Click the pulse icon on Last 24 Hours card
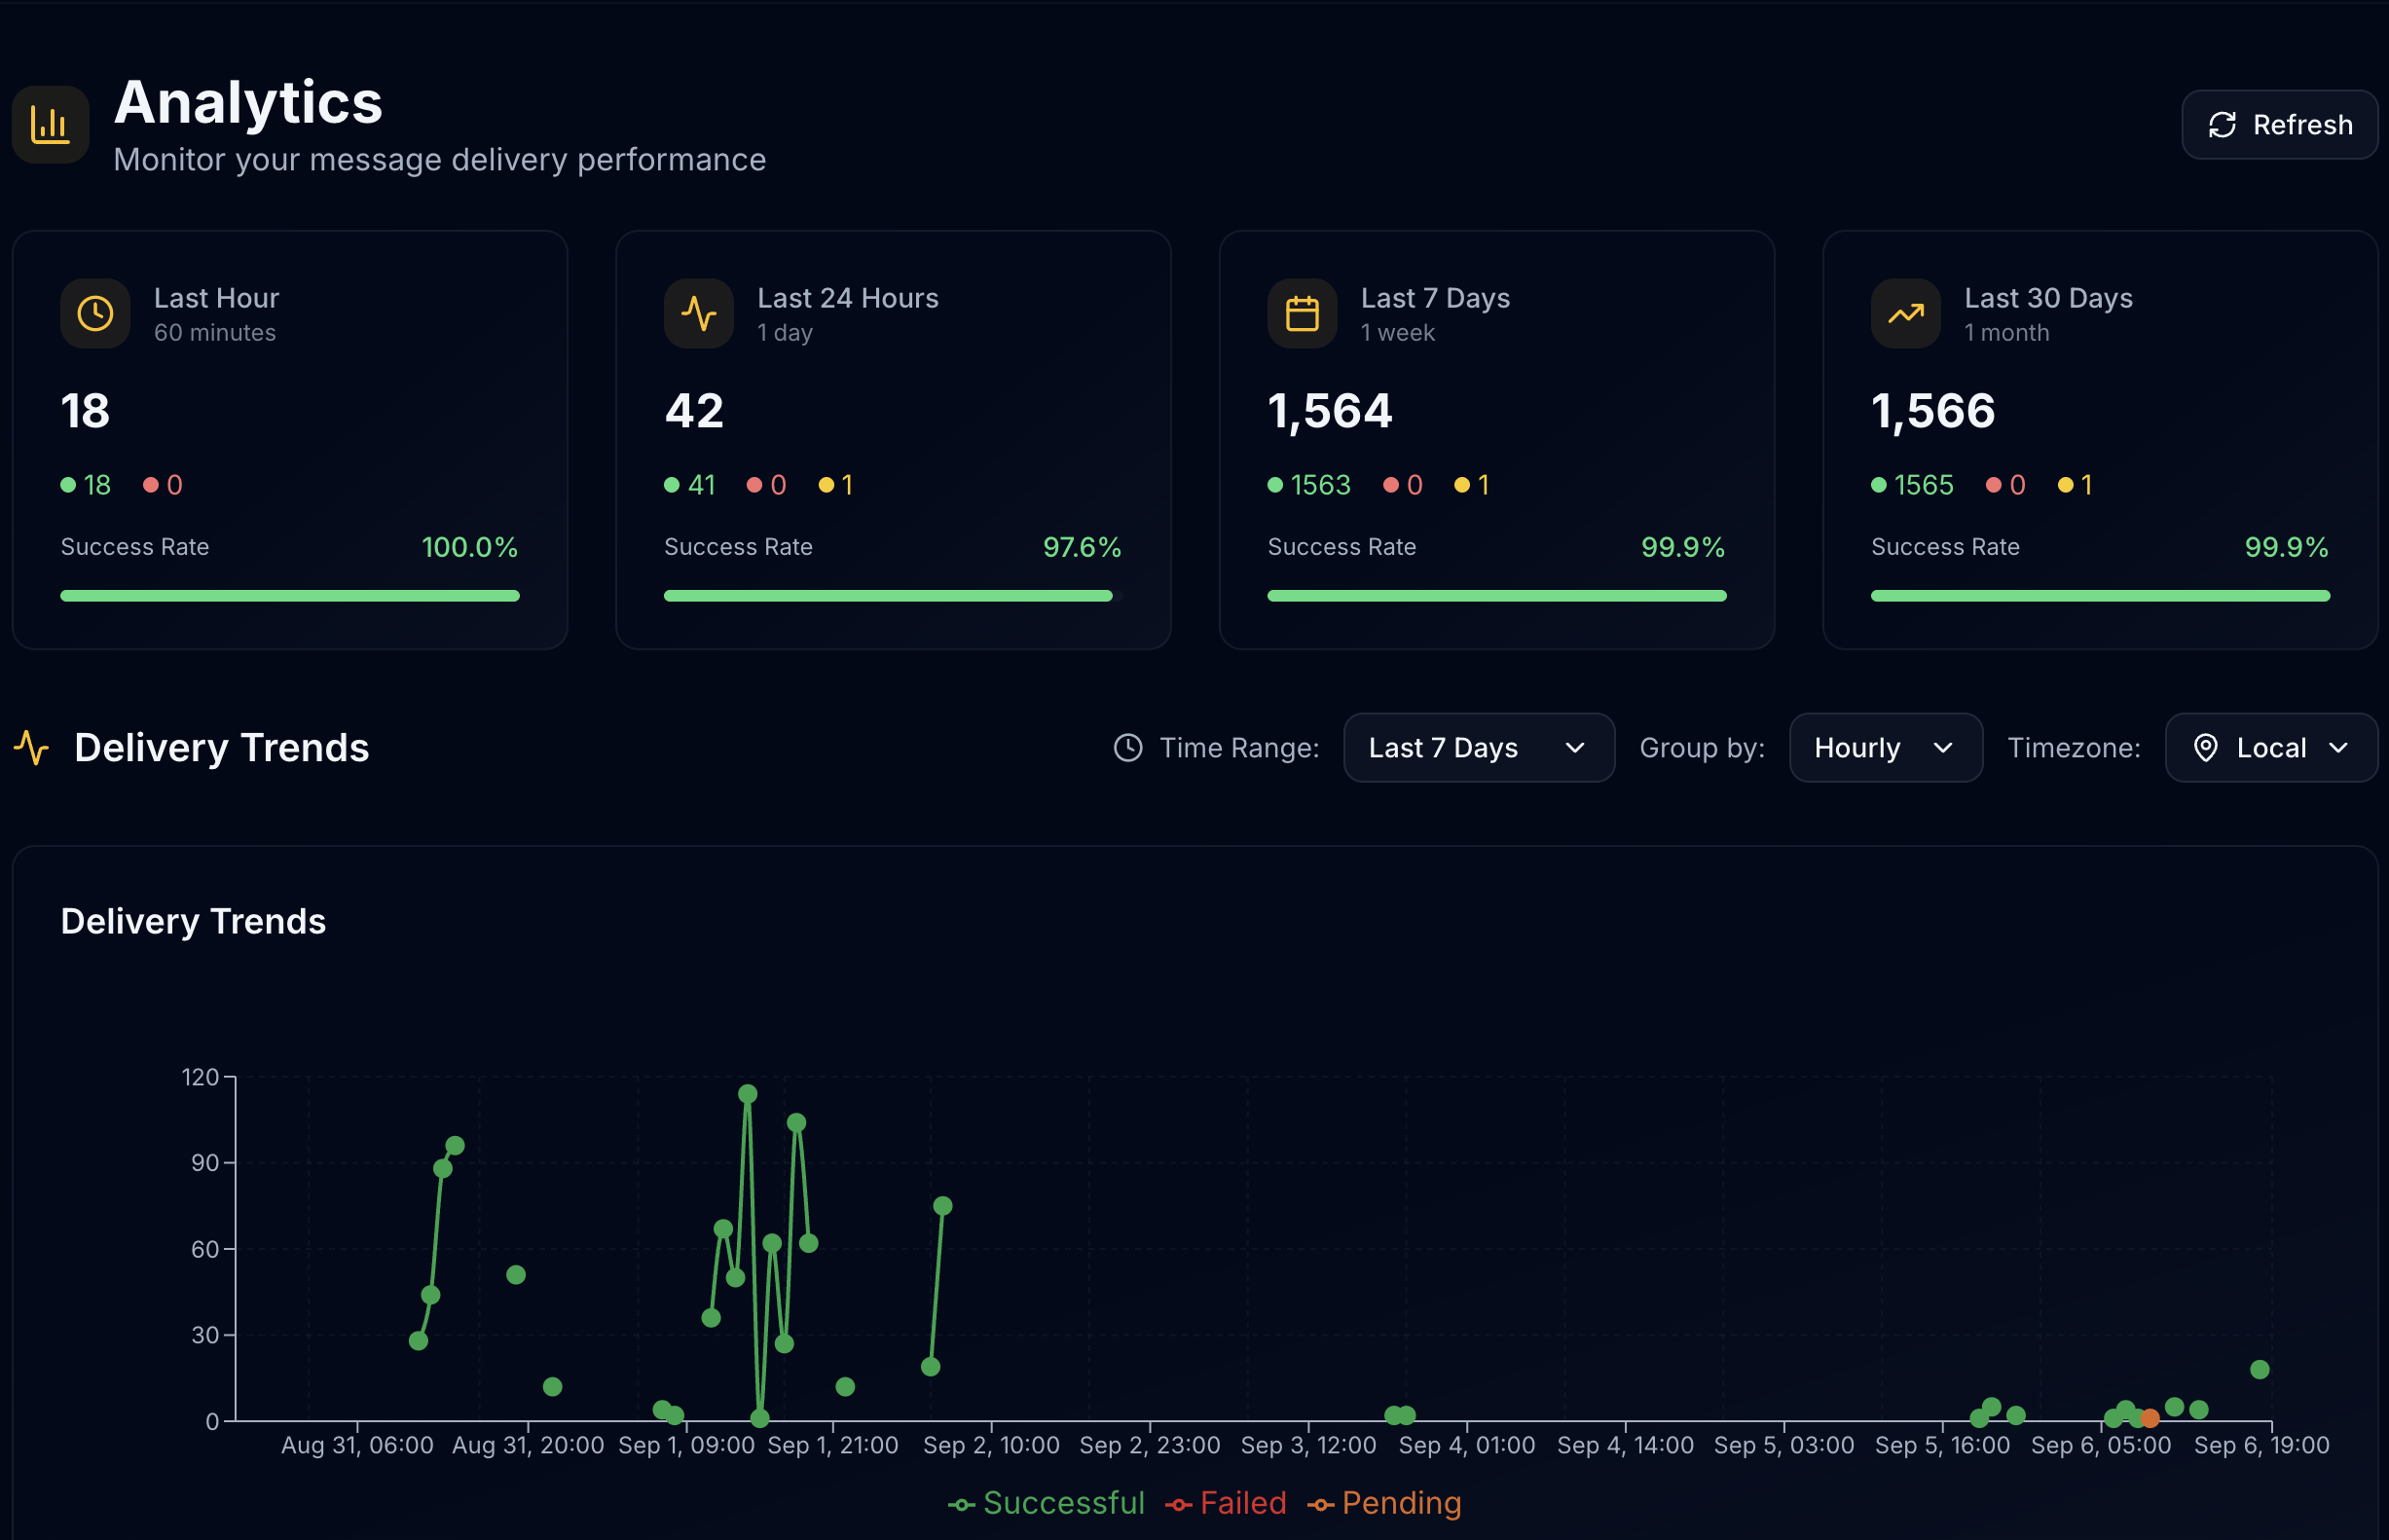This screenshot has width=2389, height=1540. point(698,313)
